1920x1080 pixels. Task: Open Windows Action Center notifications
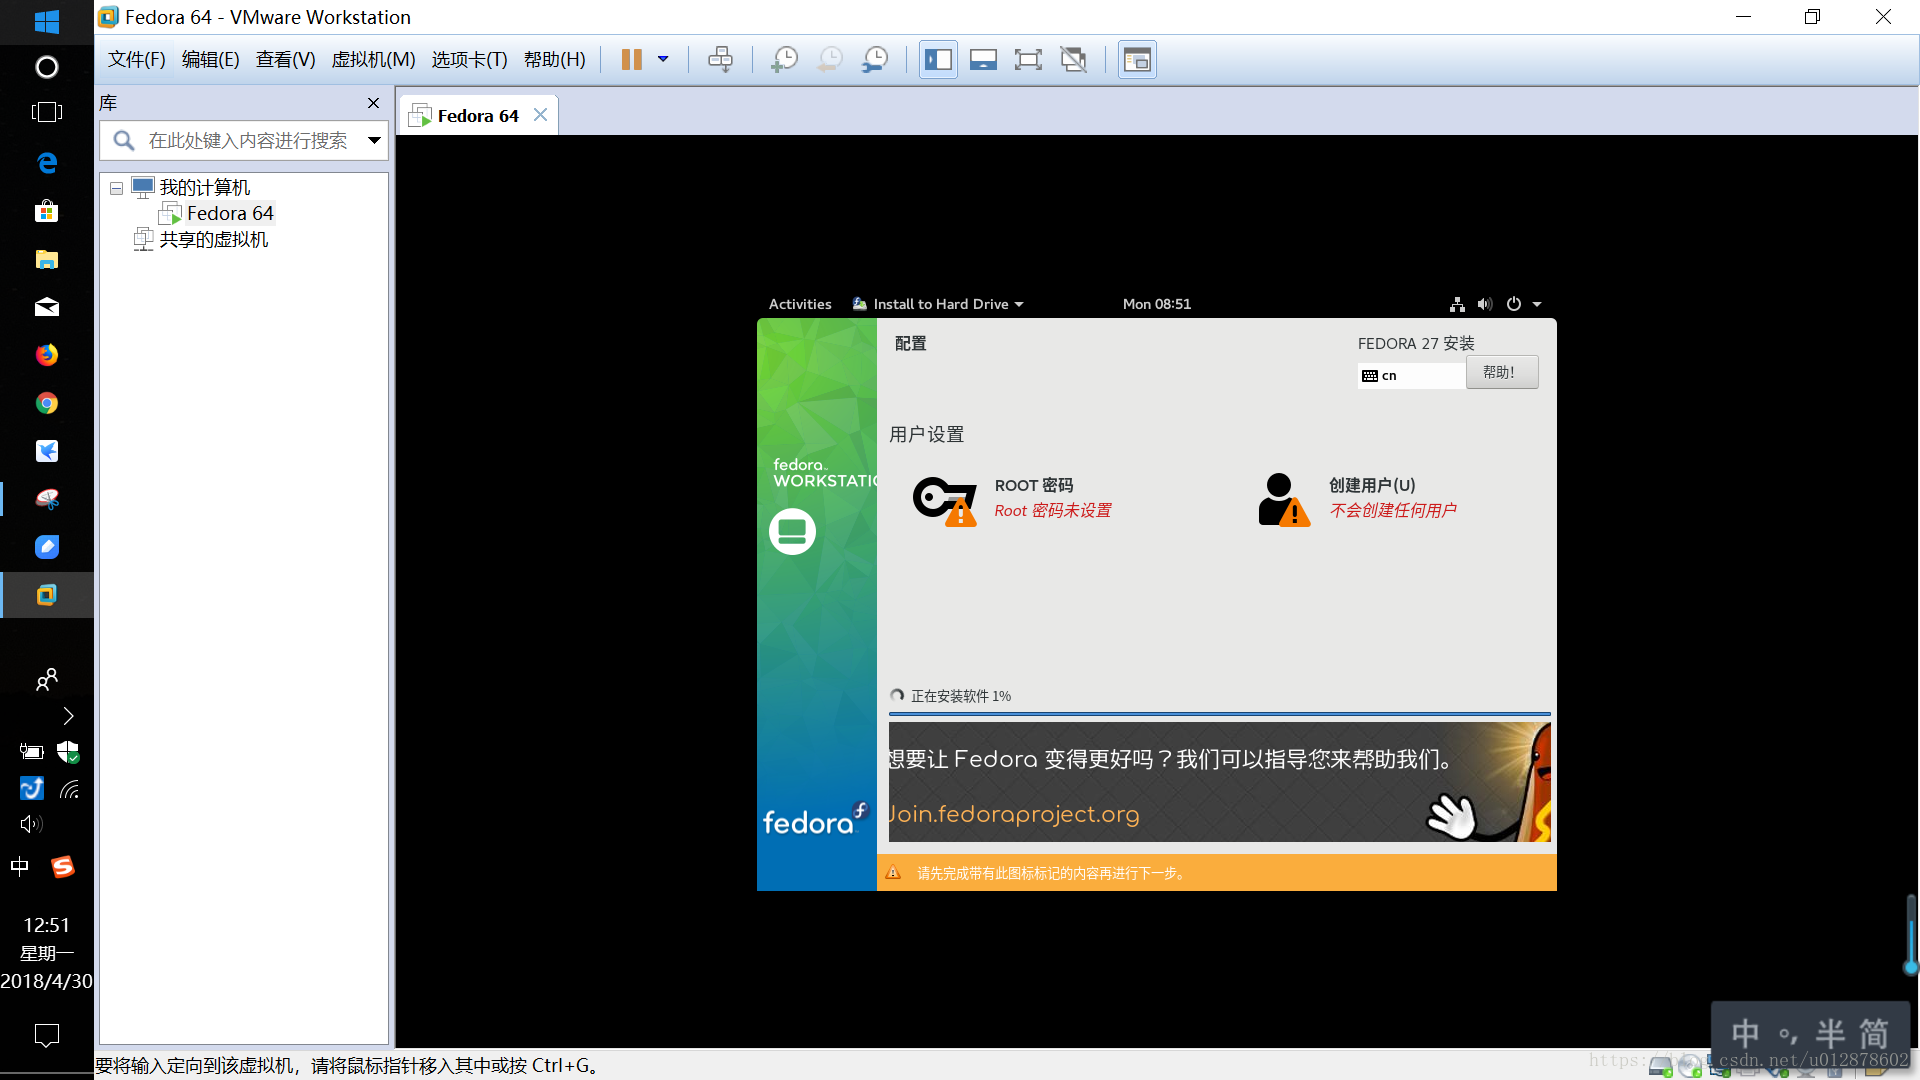(x=46, y=1035)
